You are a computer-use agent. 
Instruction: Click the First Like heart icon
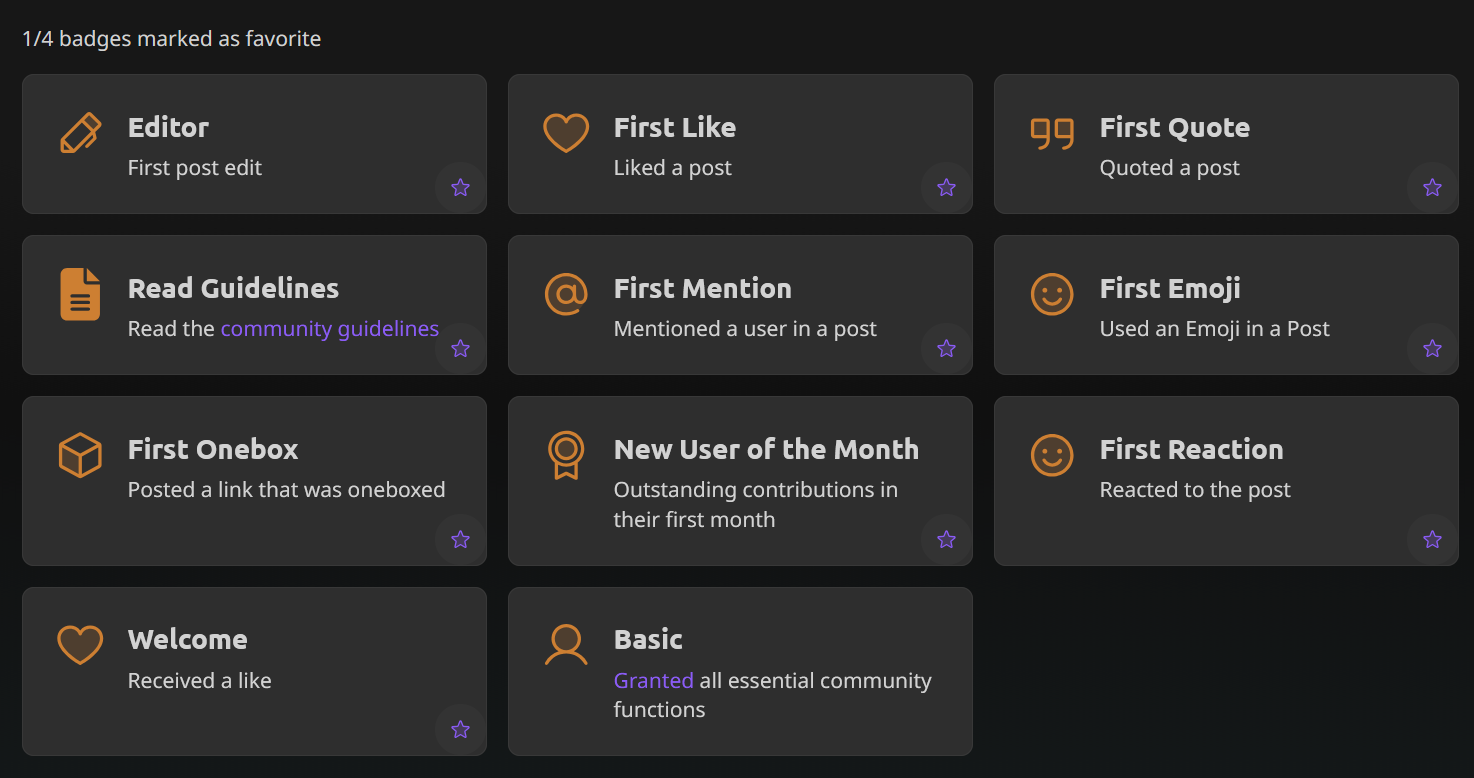tap(566, 133)
